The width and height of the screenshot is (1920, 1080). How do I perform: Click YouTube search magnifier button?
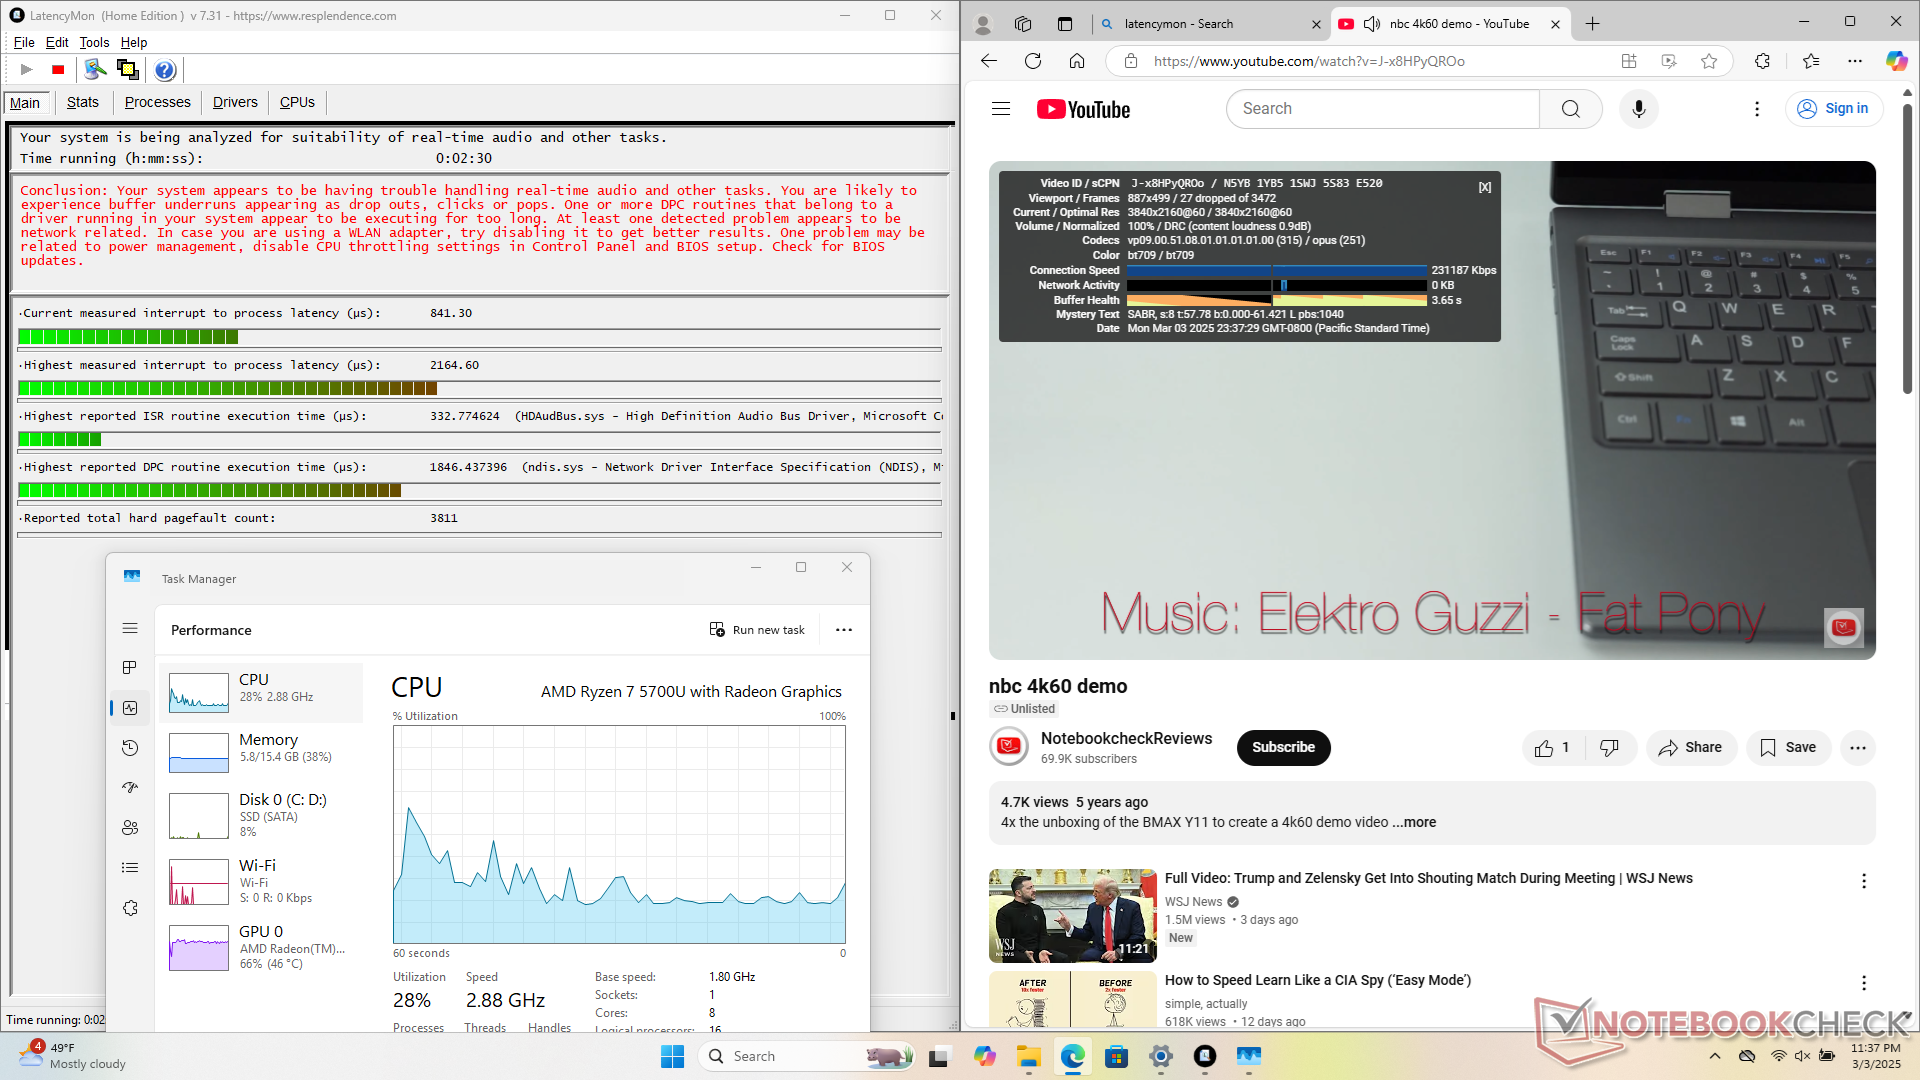click(1571, 109)
